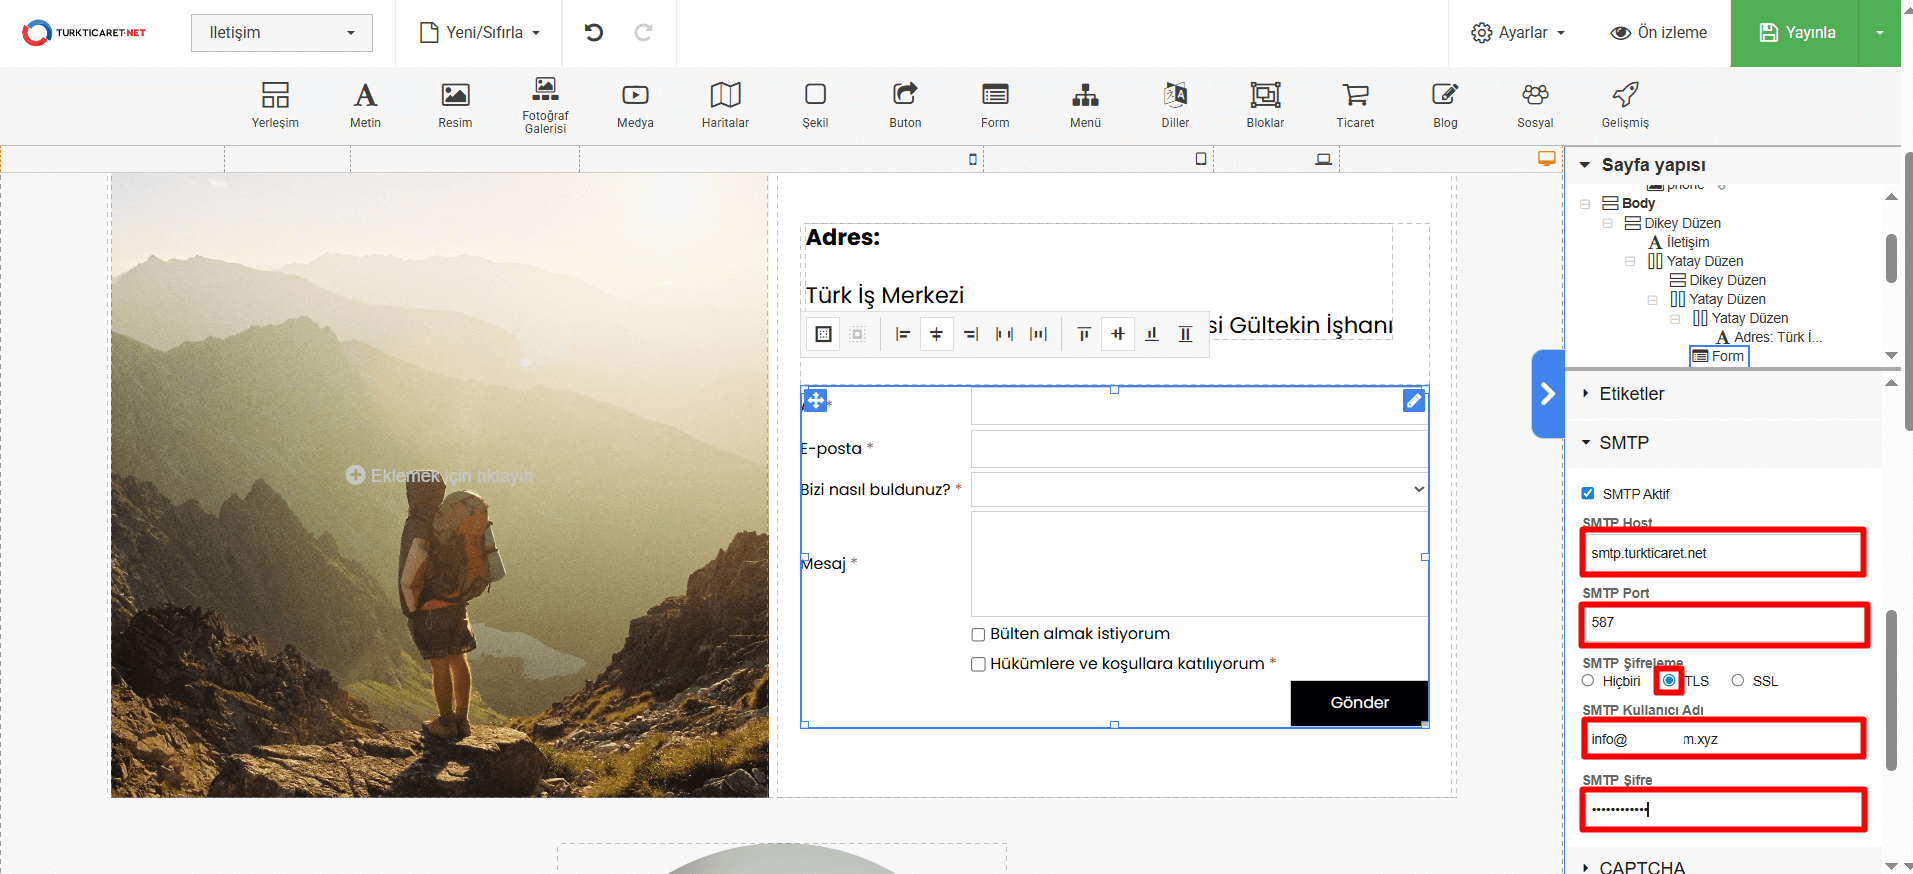Undo the last action

point(594,32)
